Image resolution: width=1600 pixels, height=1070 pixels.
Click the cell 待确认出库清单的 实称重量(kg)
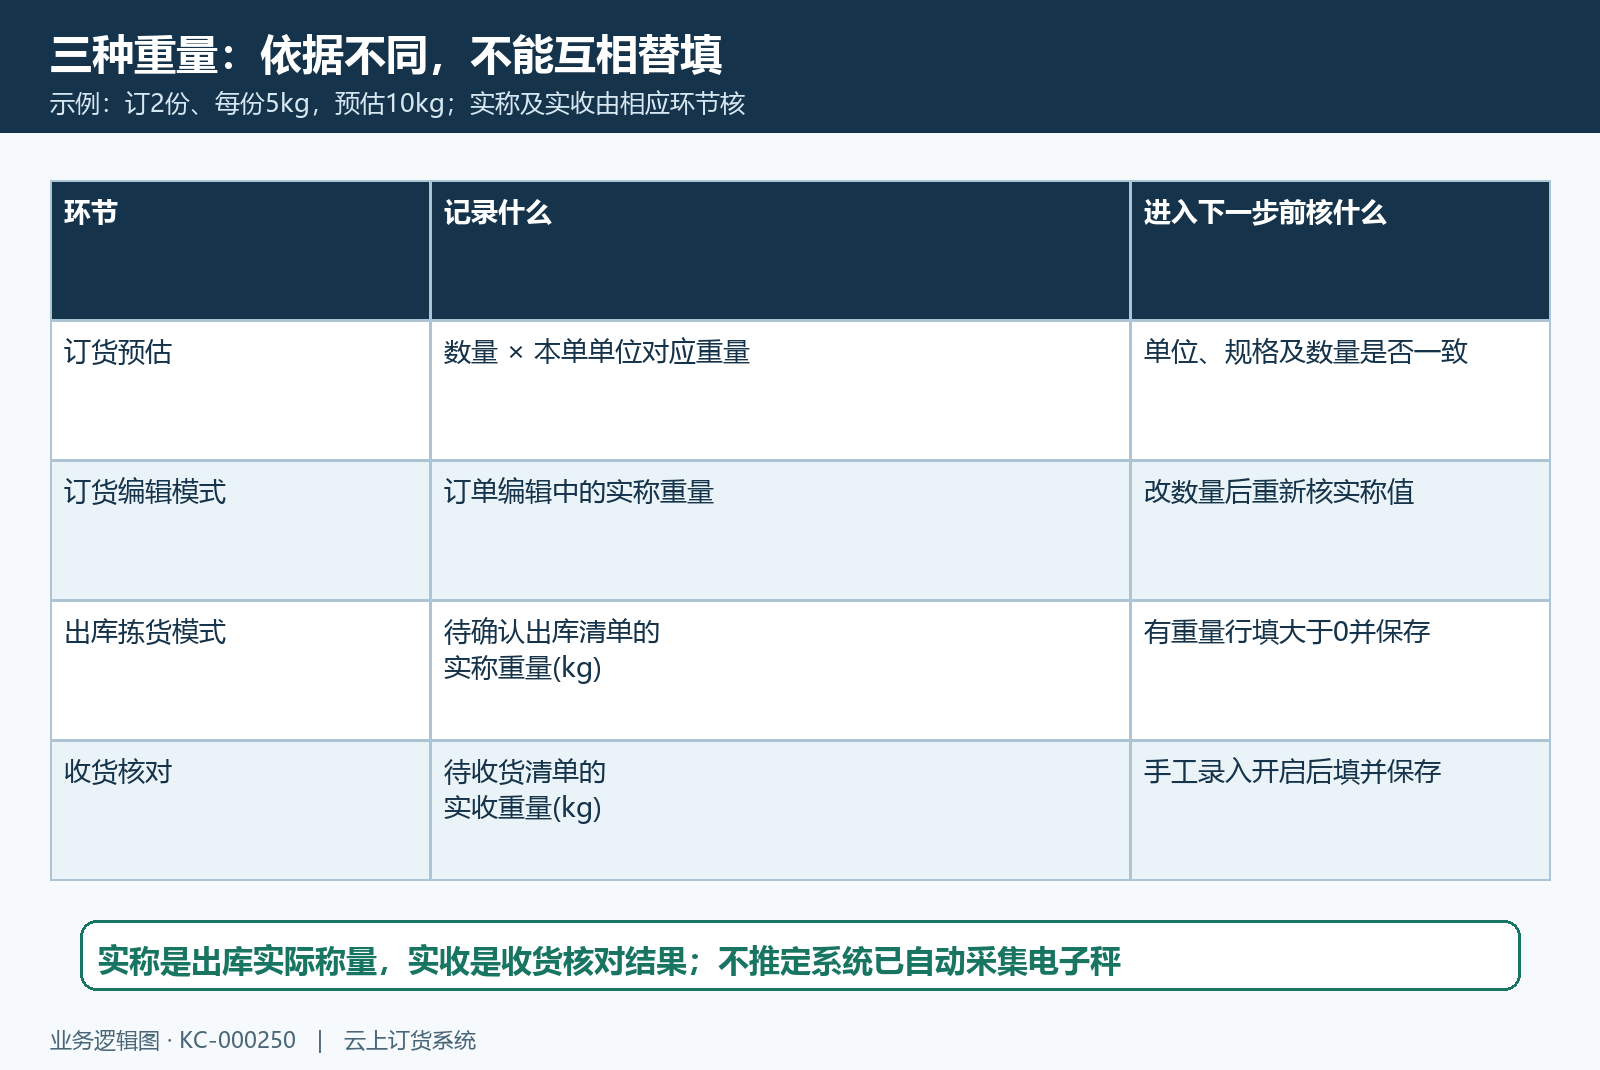780,671
